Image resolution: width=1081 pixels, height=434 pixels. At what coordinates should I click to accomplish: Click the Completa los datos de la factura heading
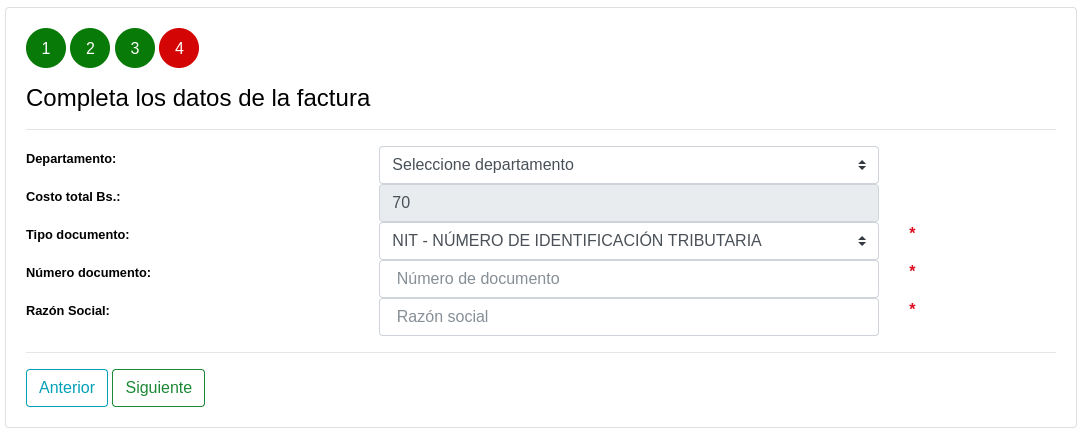[x=198, y=98]
